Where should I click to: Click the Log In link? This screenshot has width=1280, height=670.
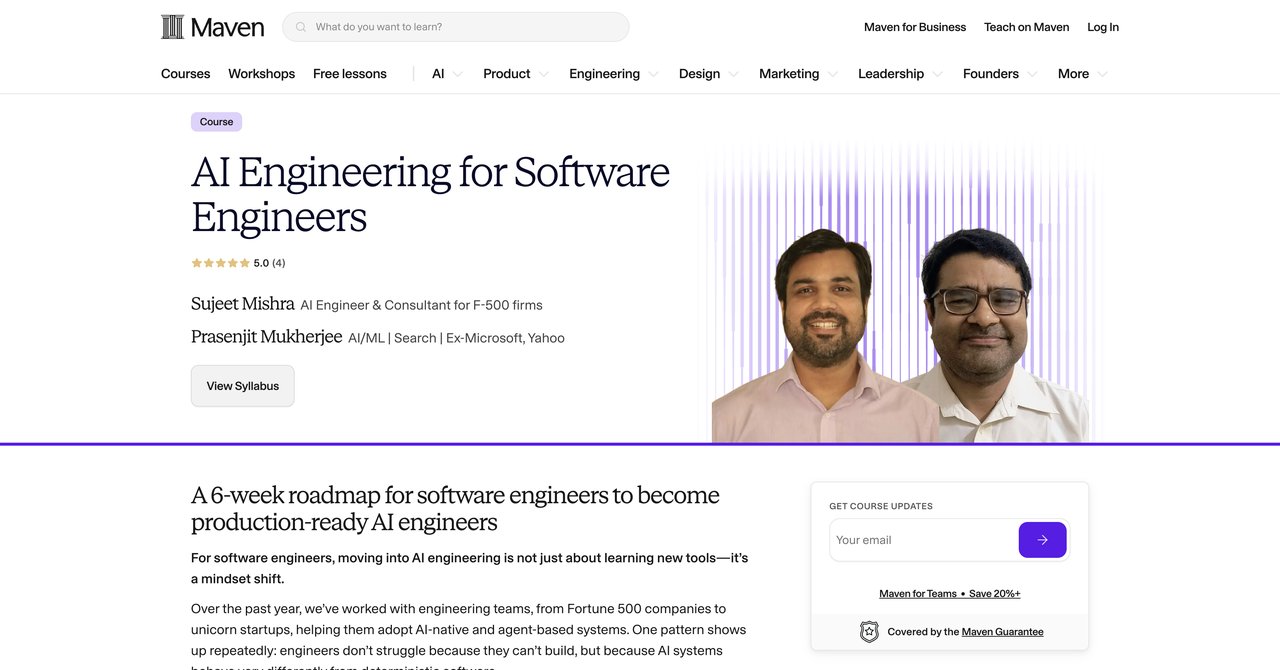pyautogui.click(x=1103, y=27)
